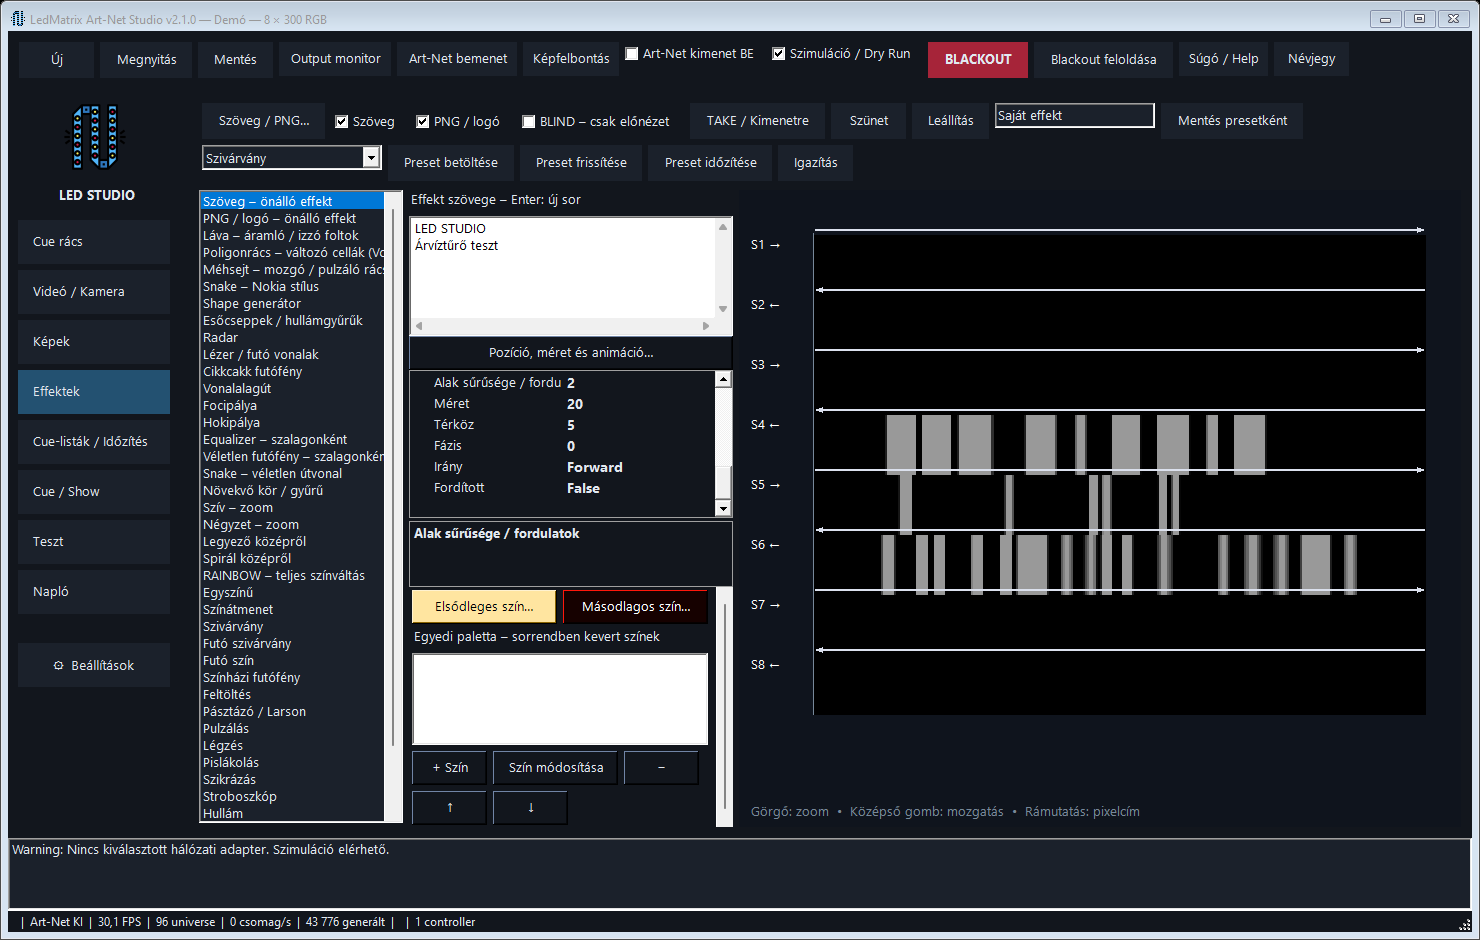The height and width of the screenshot is (940, 1480).
Task: Pick the Elsődleges szín primary color
Action: point(484,607)
